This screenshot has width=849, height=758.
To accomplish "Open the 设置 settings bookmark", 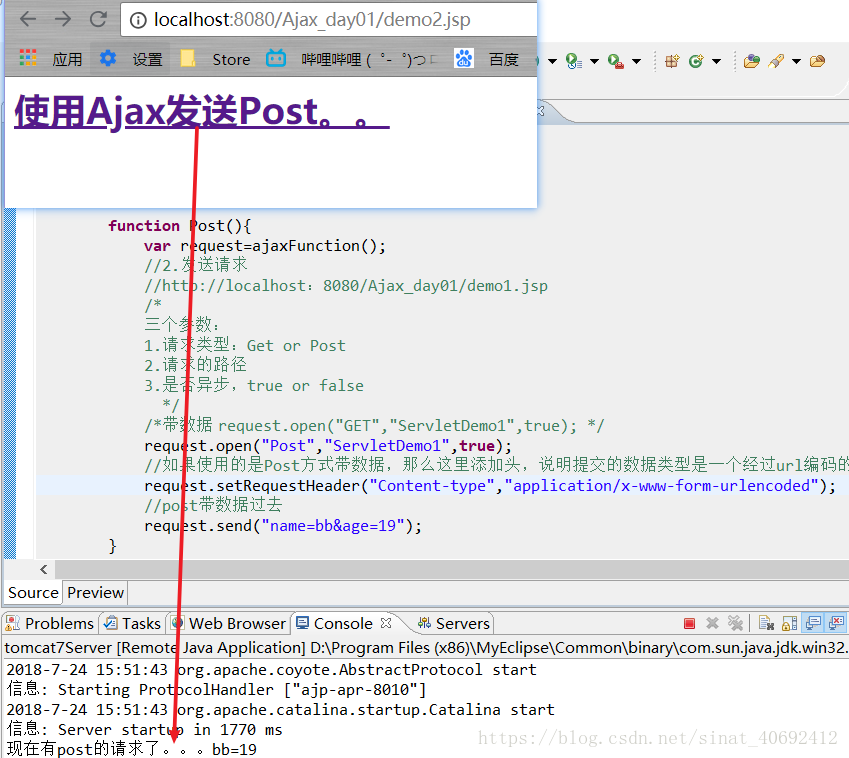I will click(132, 58).
